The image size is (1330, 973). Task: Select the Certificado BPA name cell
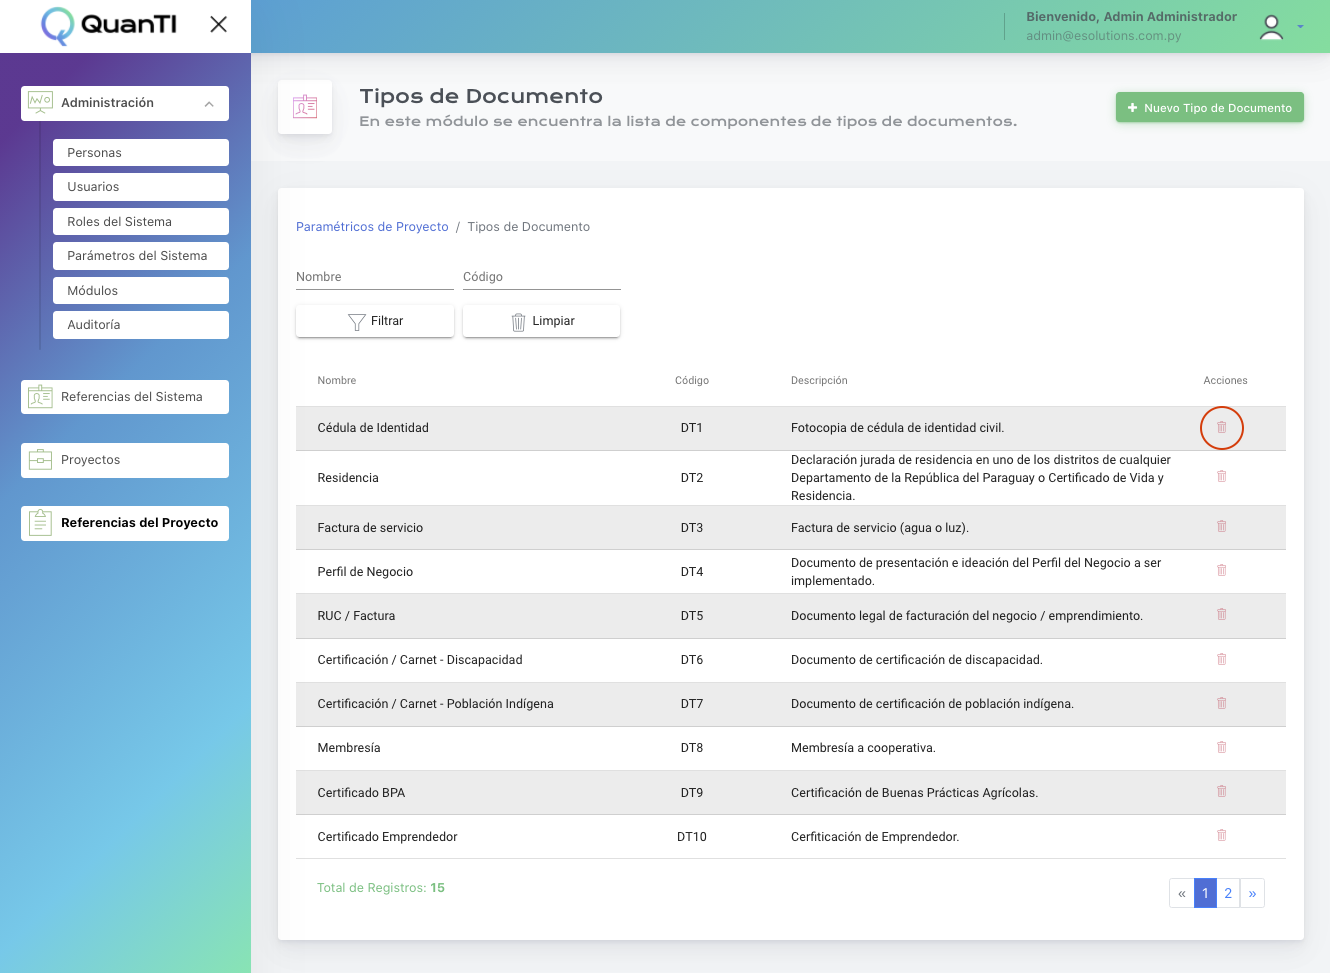click(x=361, y=793)
